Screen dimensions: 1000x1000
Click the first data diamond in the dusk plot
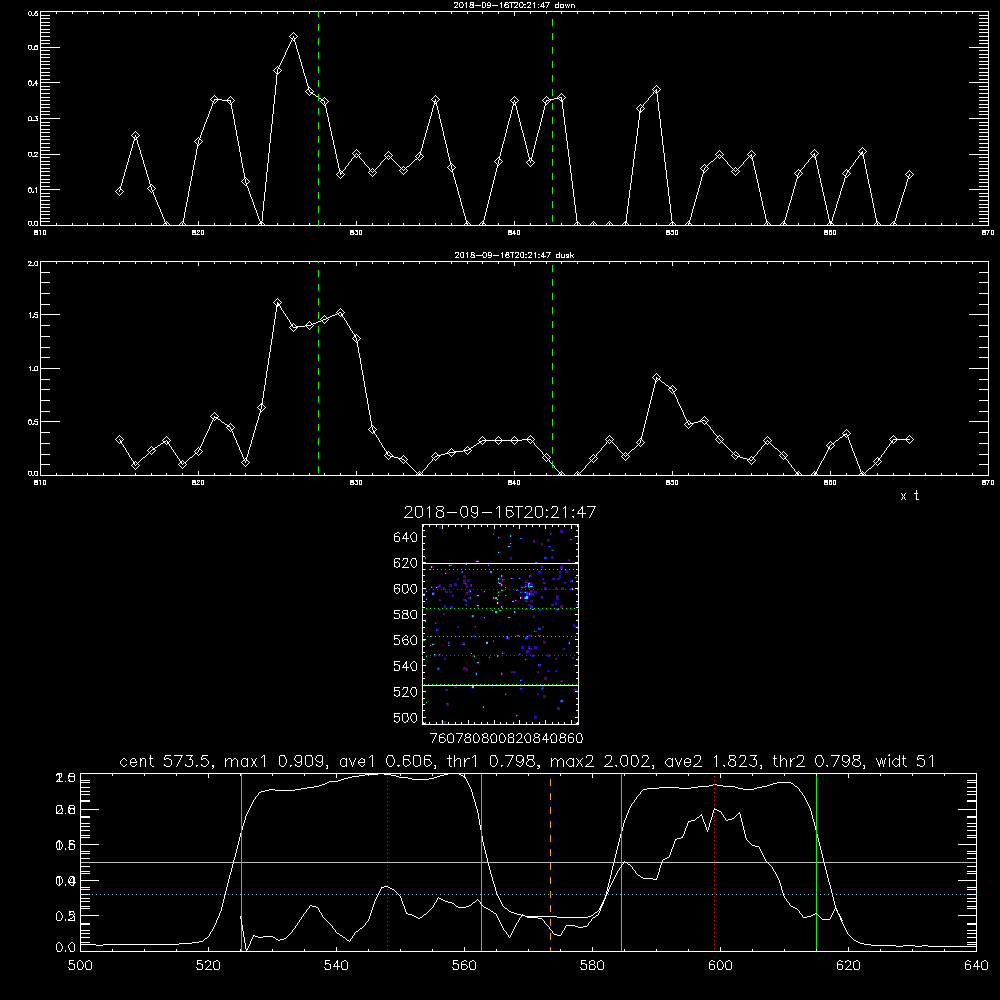(x=119, y=439)
